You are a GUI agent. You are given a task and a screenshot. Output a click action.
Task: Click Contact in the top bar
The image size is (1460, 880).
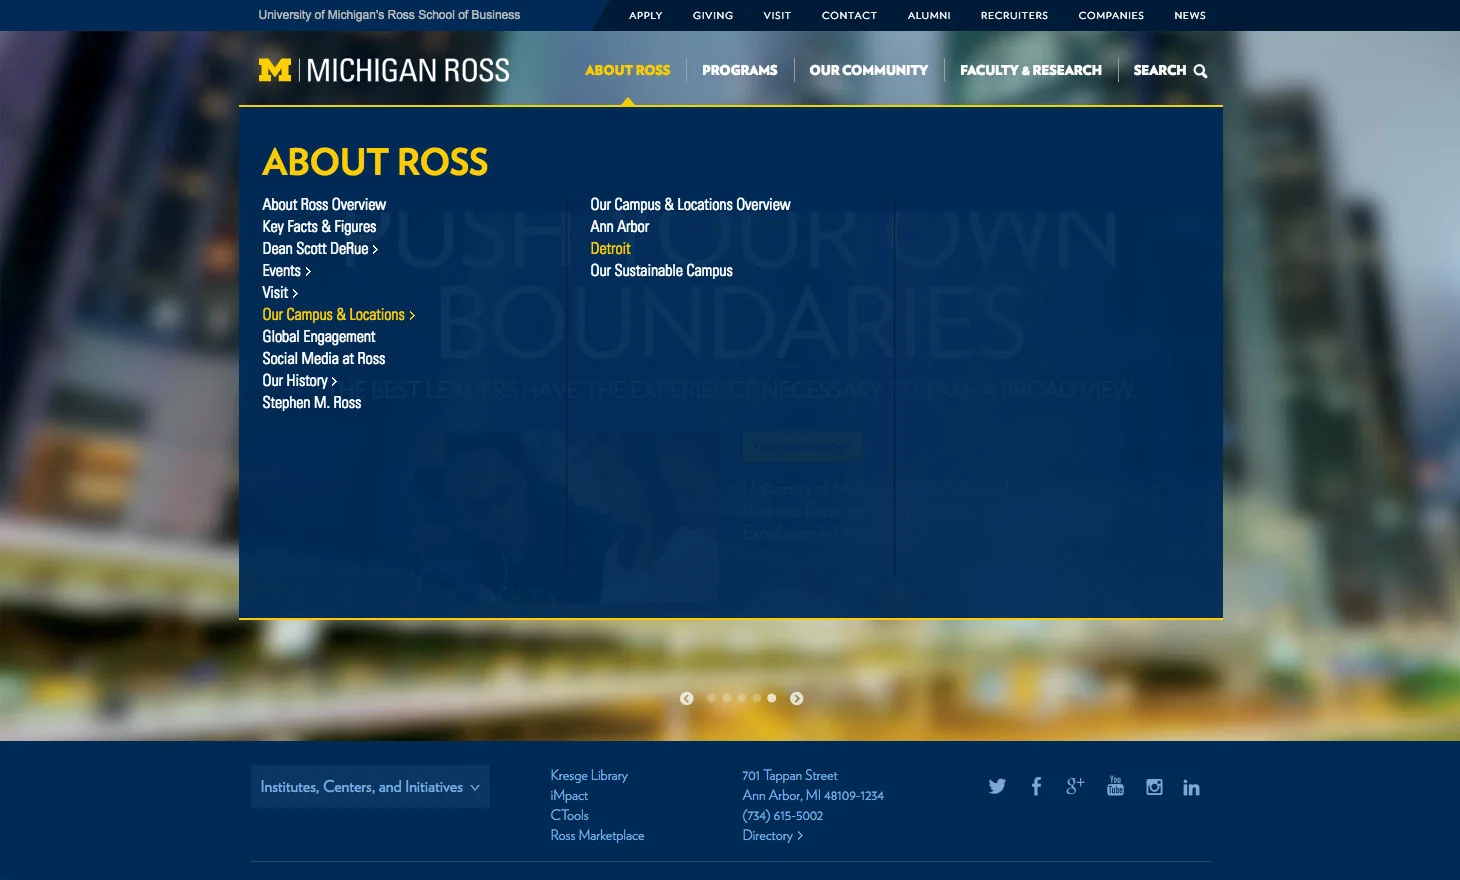[849, 15]
